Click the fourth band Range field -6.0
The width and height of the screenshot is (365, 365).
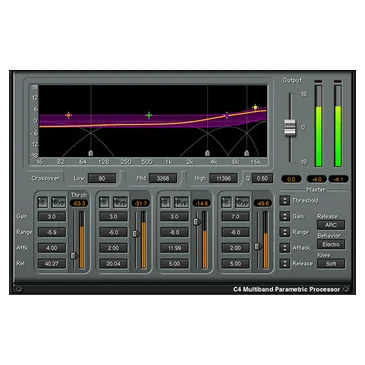[235, 232]
